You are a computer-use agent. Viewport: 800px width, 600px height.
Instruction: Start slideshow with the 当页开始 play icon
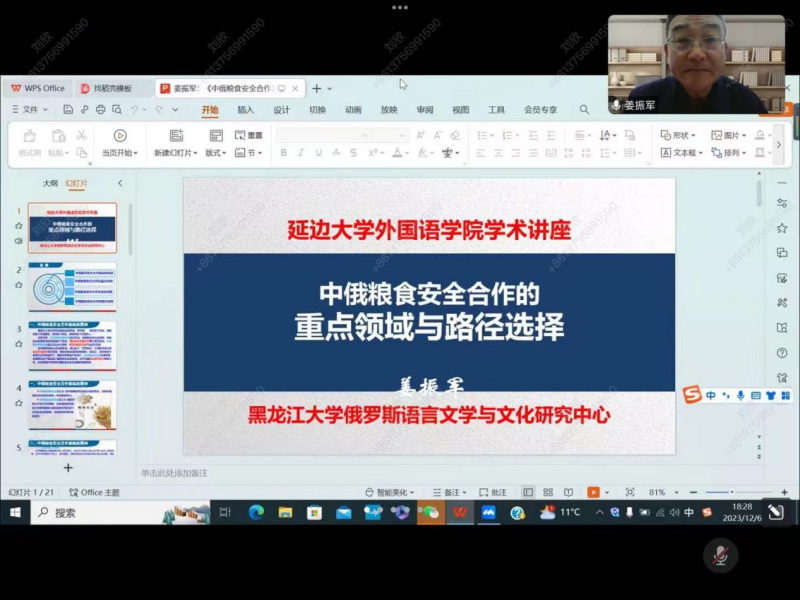click(x=120, y=135)
